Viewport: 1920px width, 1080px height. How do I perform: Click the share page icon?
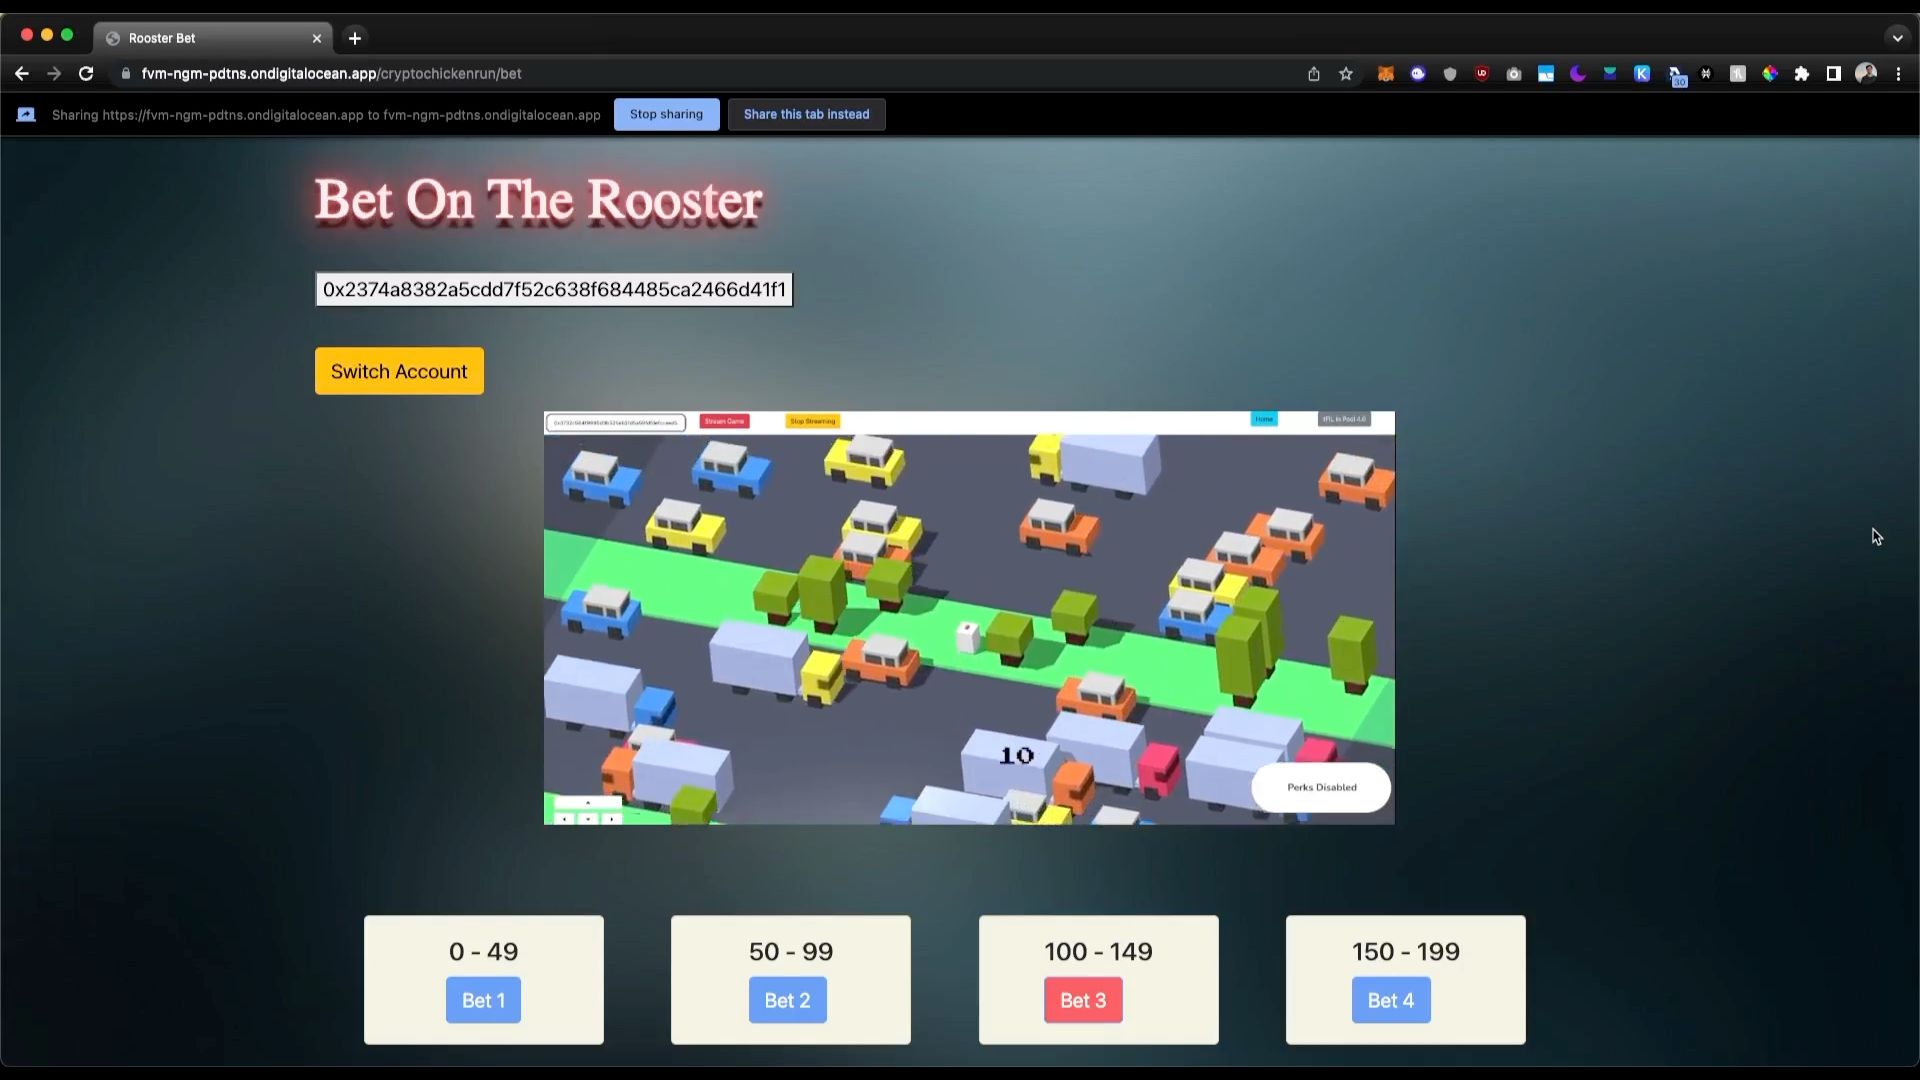click(x=1314, y=74)
